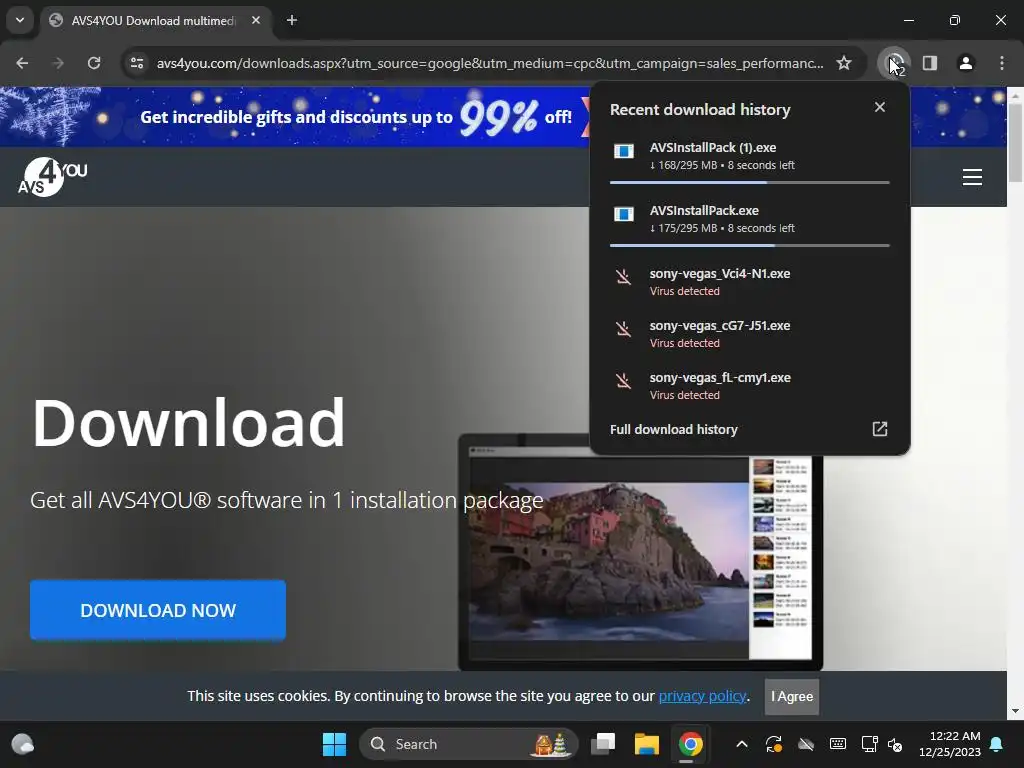Select the sony-vegas_fL-cmy1.exe download entry
This screenshot has height=768, width=1024.
(750, 386)
